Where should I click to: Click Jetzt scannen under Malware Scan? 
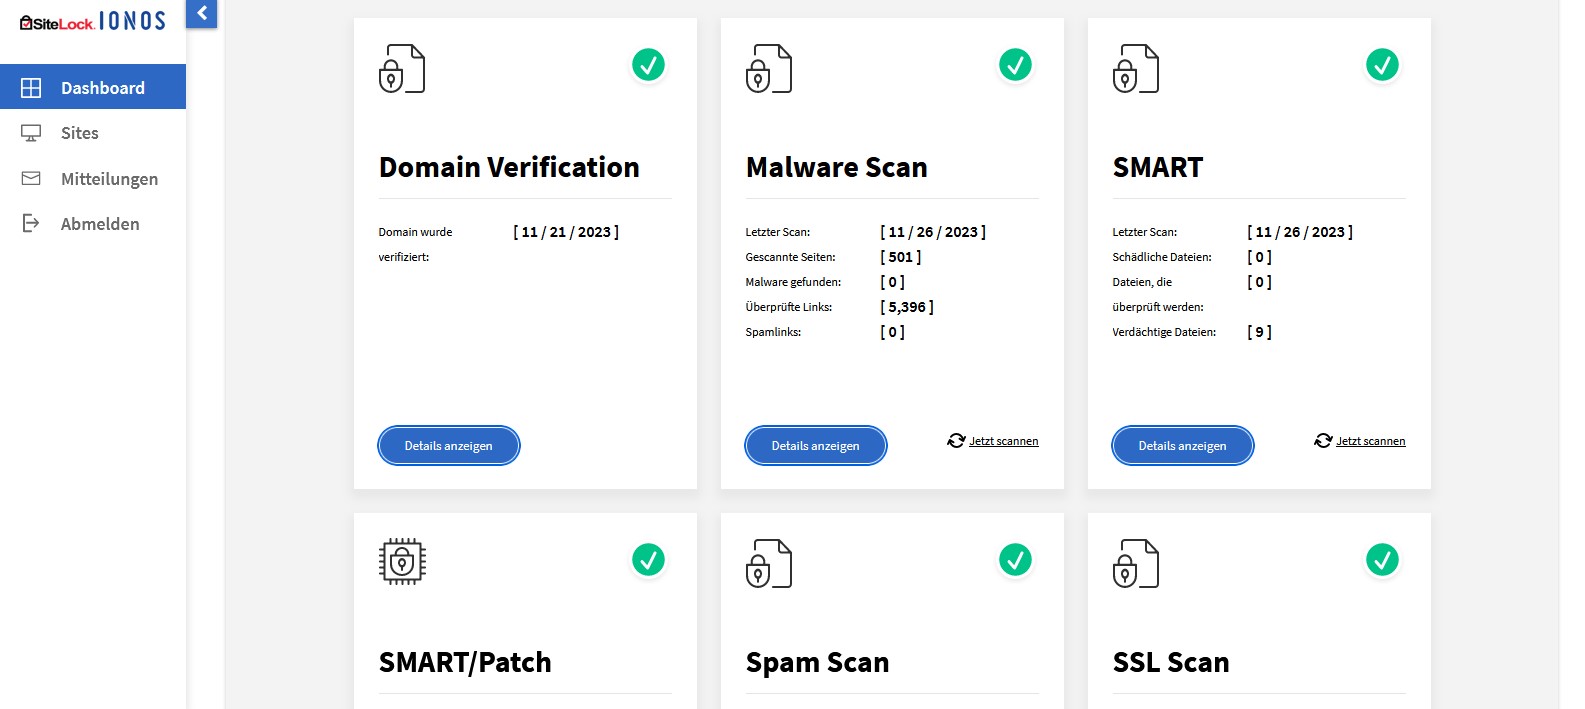tap(1002, 441)
